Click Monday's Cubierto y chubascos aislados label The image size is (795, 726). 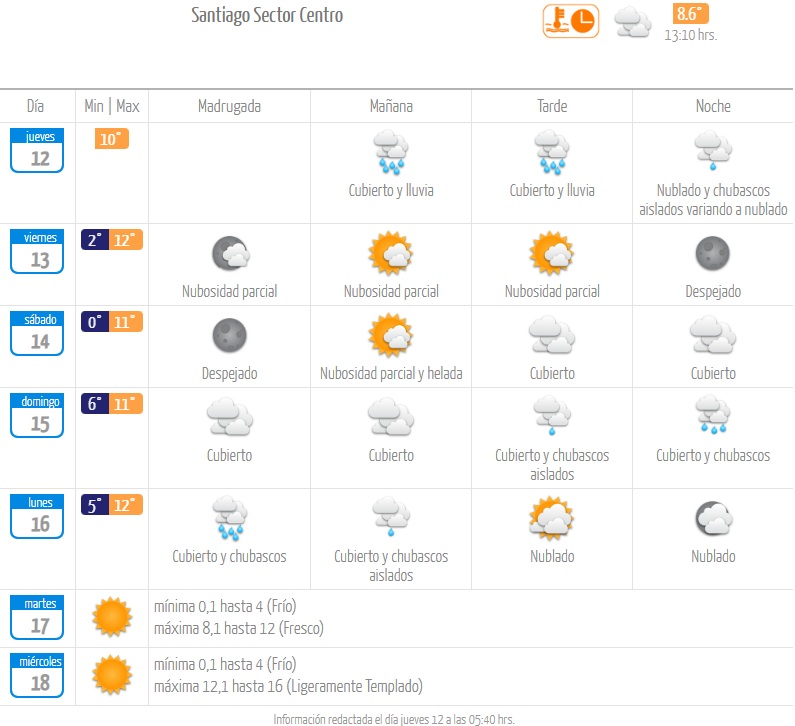pos(391,566)
